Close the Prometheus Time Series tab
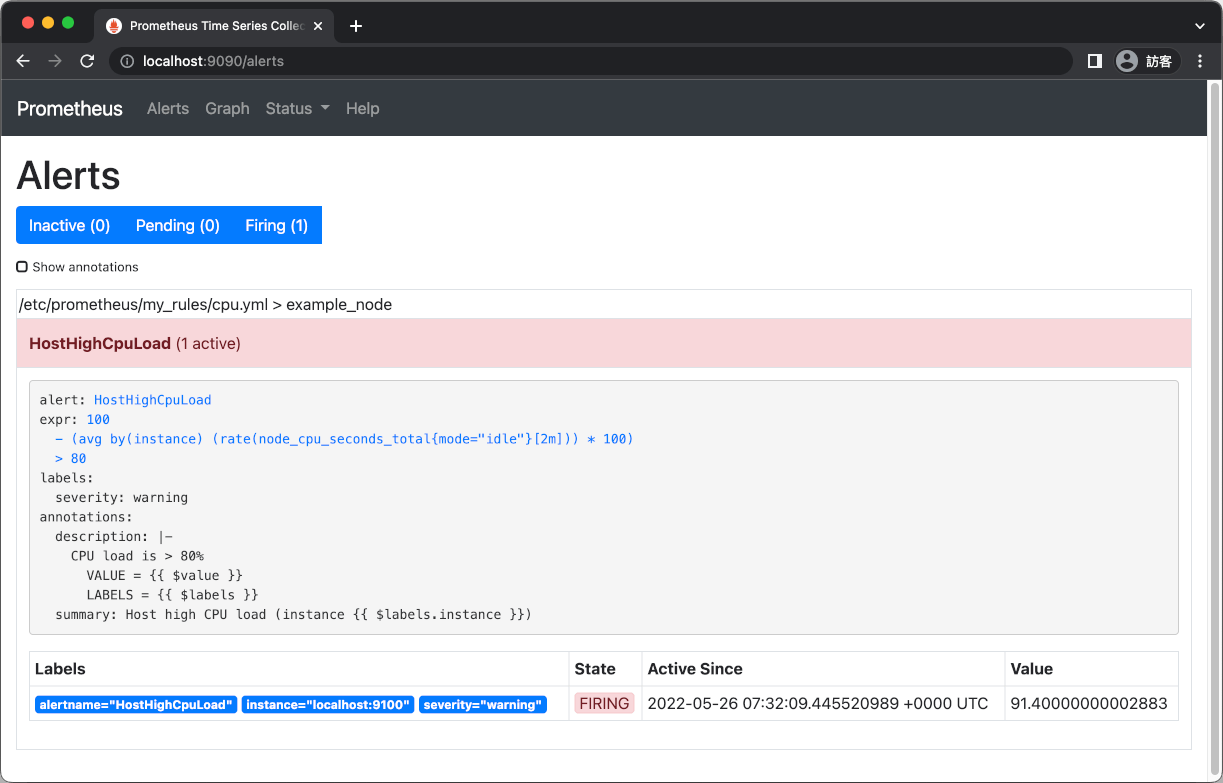The width and height of the screenshot is (1223, 783). tap(318, 26)
